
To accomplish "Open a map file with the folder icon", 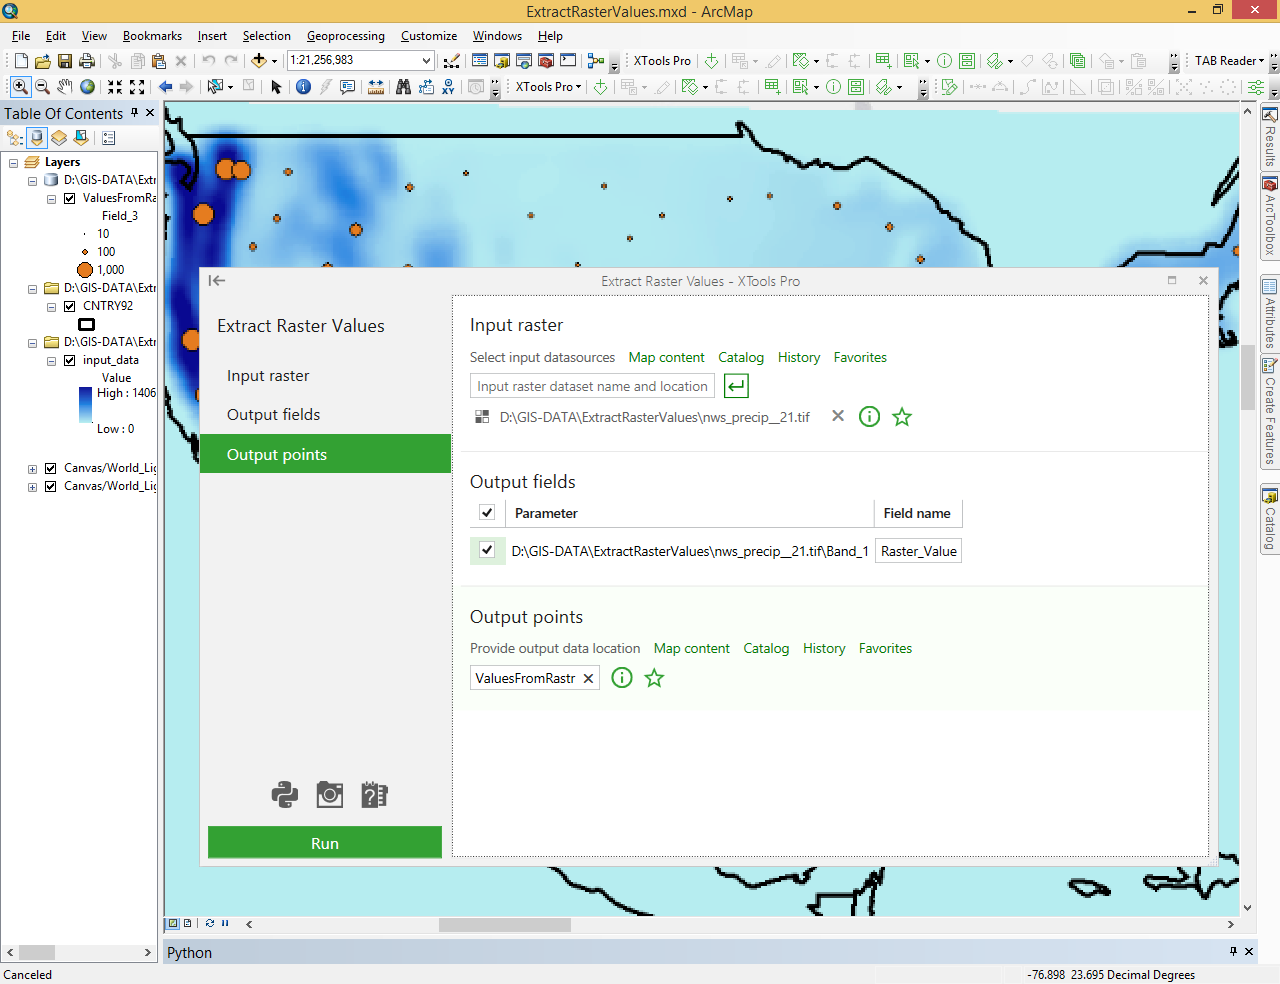I will click(x=42, y=61).
